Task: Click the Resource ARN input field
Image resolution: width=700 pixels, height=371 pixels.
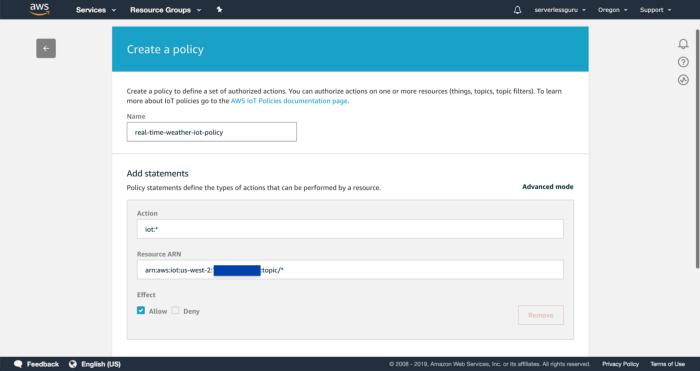Action: click(x=350, y=270)
